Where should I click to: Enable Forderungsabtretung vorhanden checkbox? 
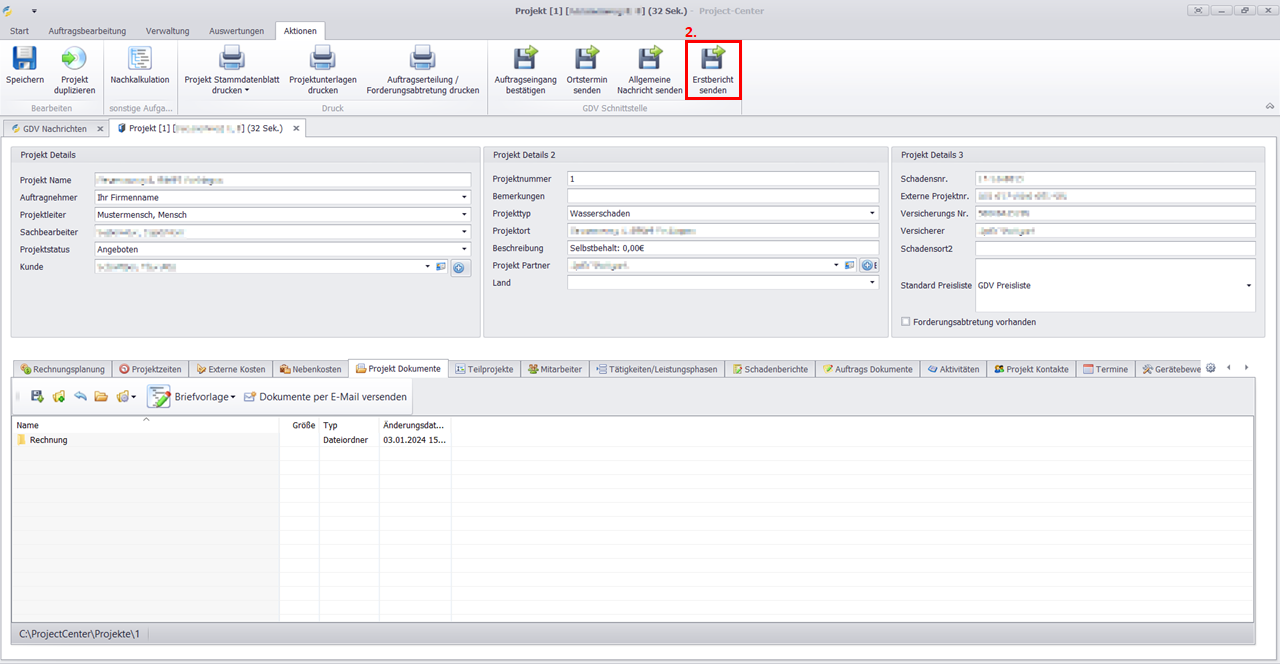pyautogui.click(x=906, y=322)
